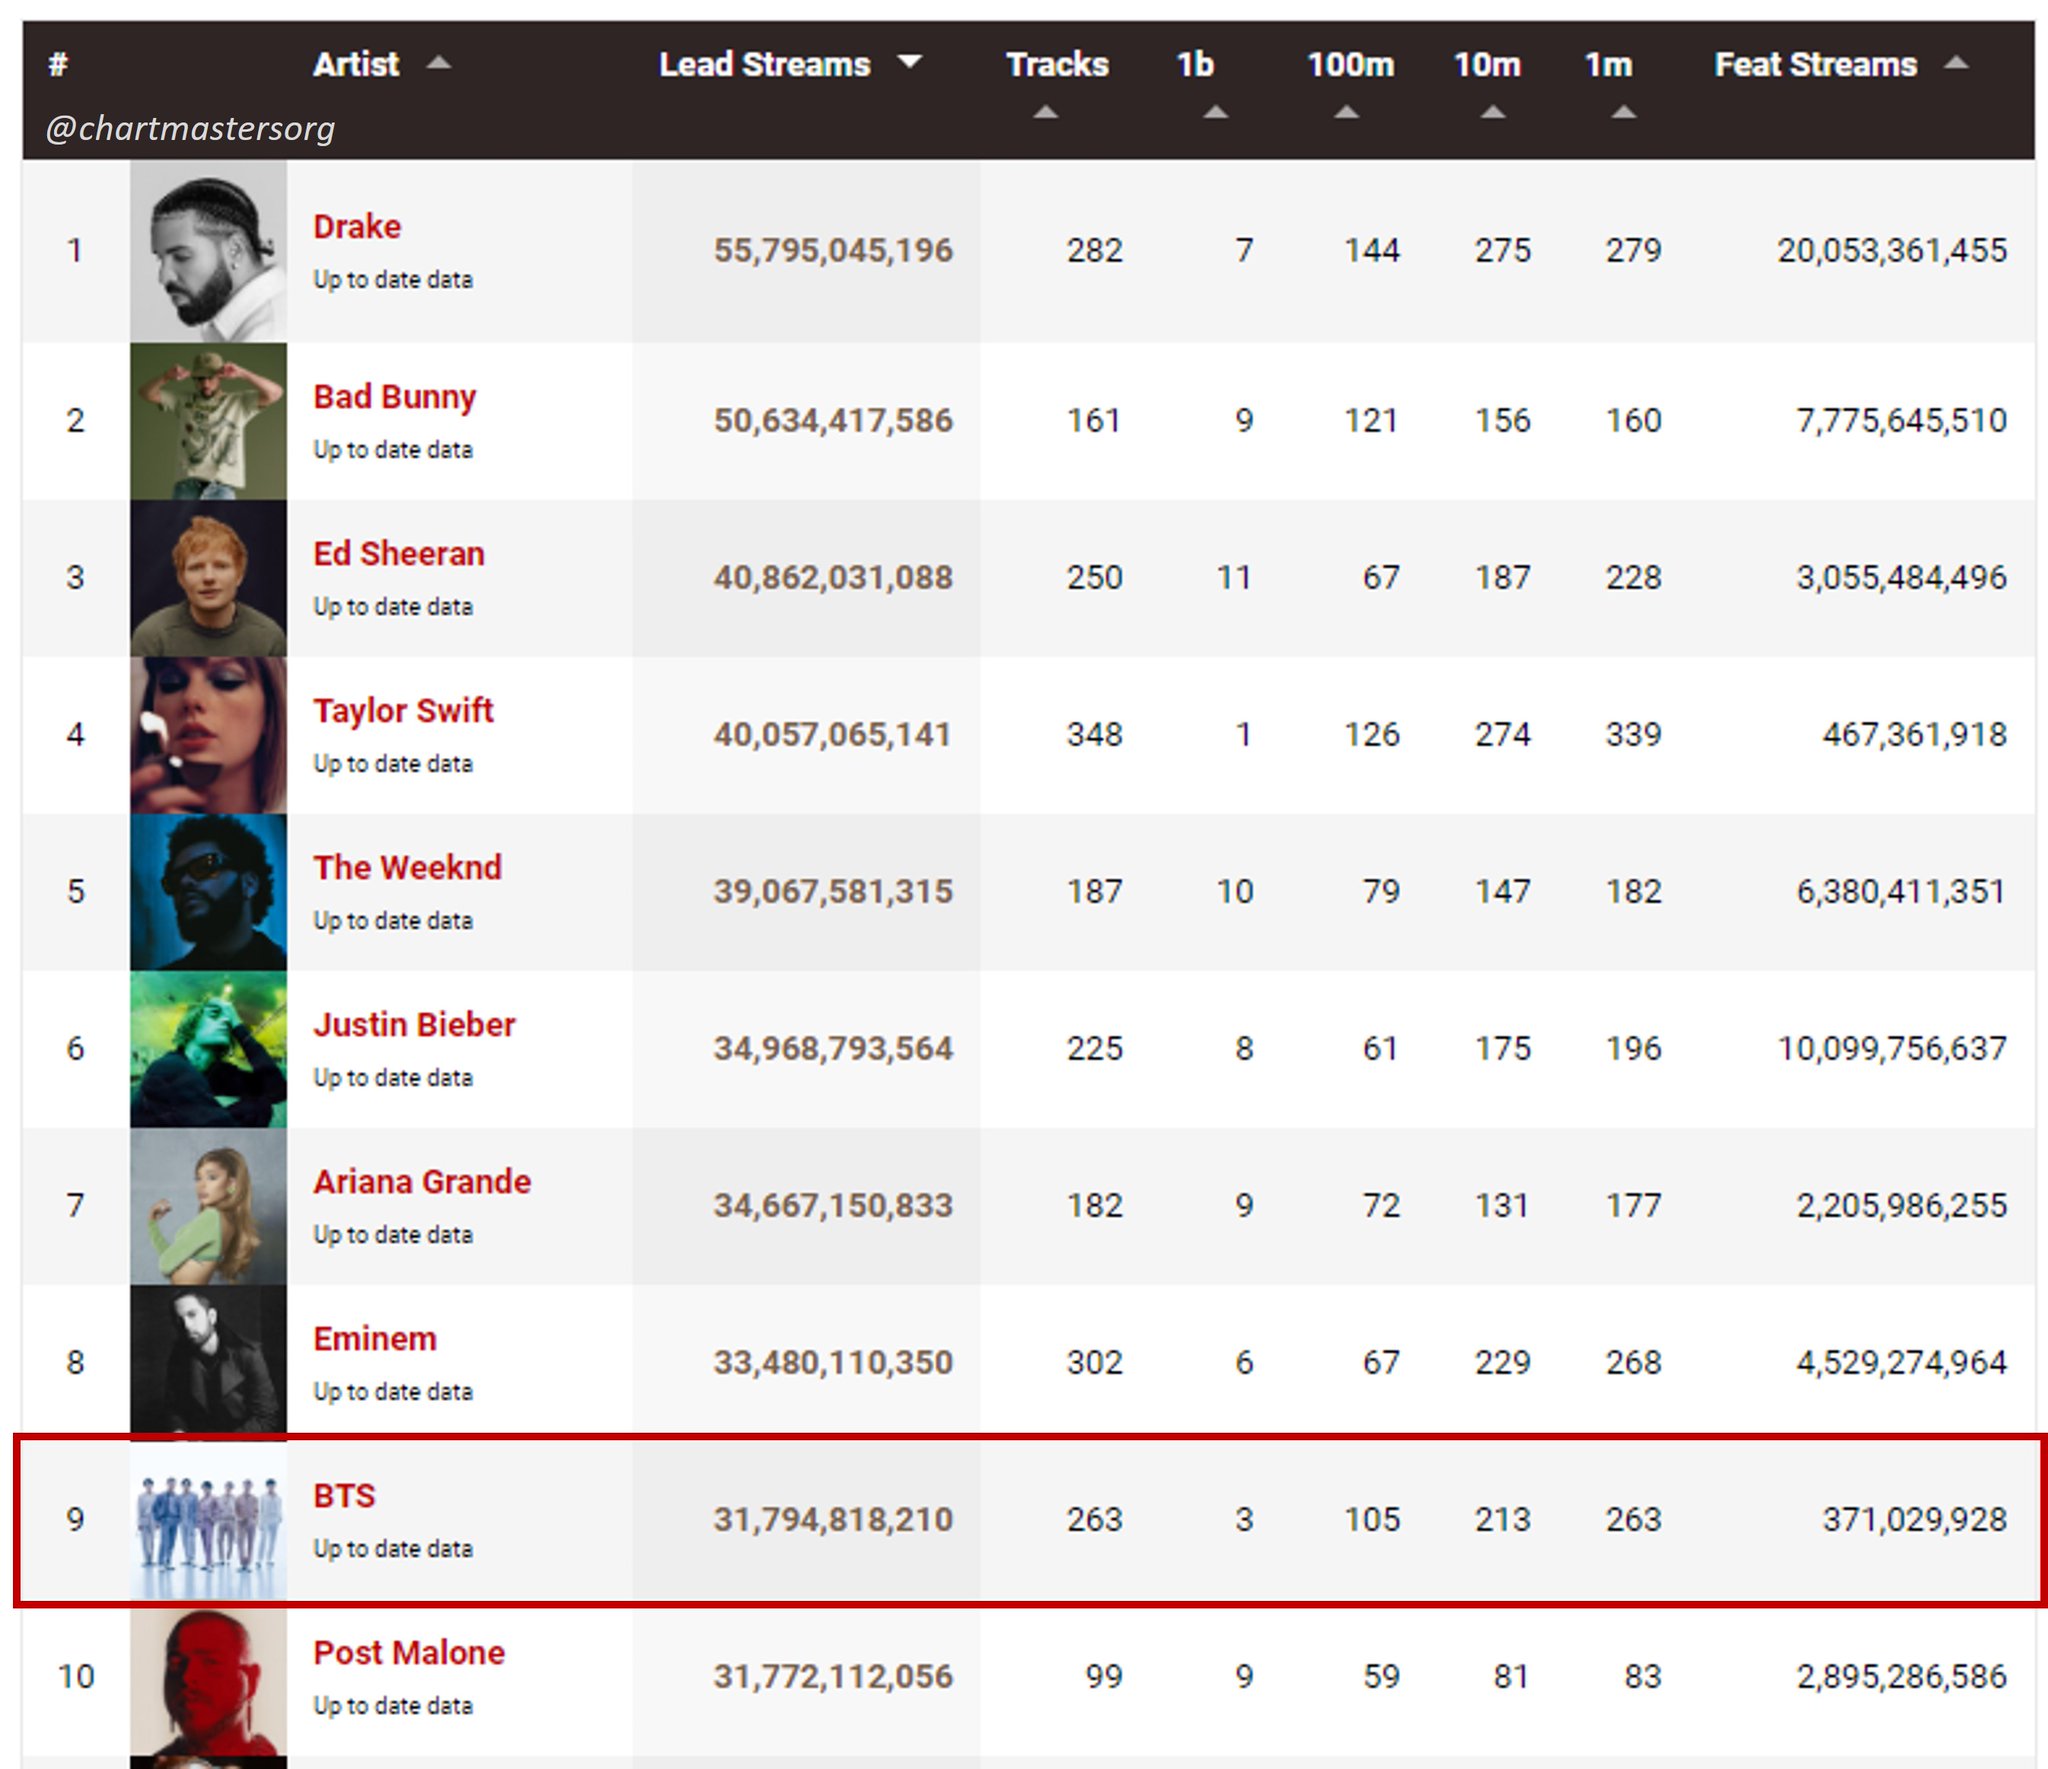Screen dimensions: 2048x1769
Task: Click the Lead Streams descending sort arrow
Action: click(909, 63)
